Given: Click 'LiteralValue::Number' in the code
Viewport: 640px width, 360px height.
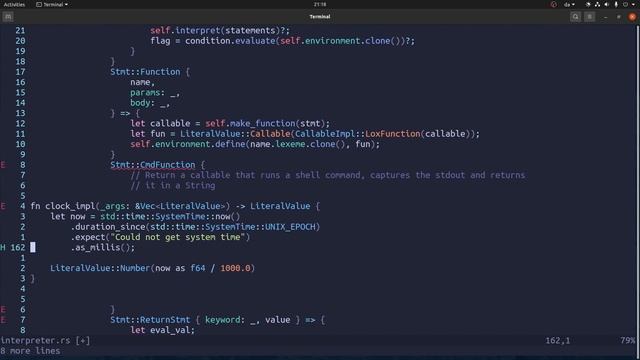Looking at the screenshot, I should click(100, 268).
